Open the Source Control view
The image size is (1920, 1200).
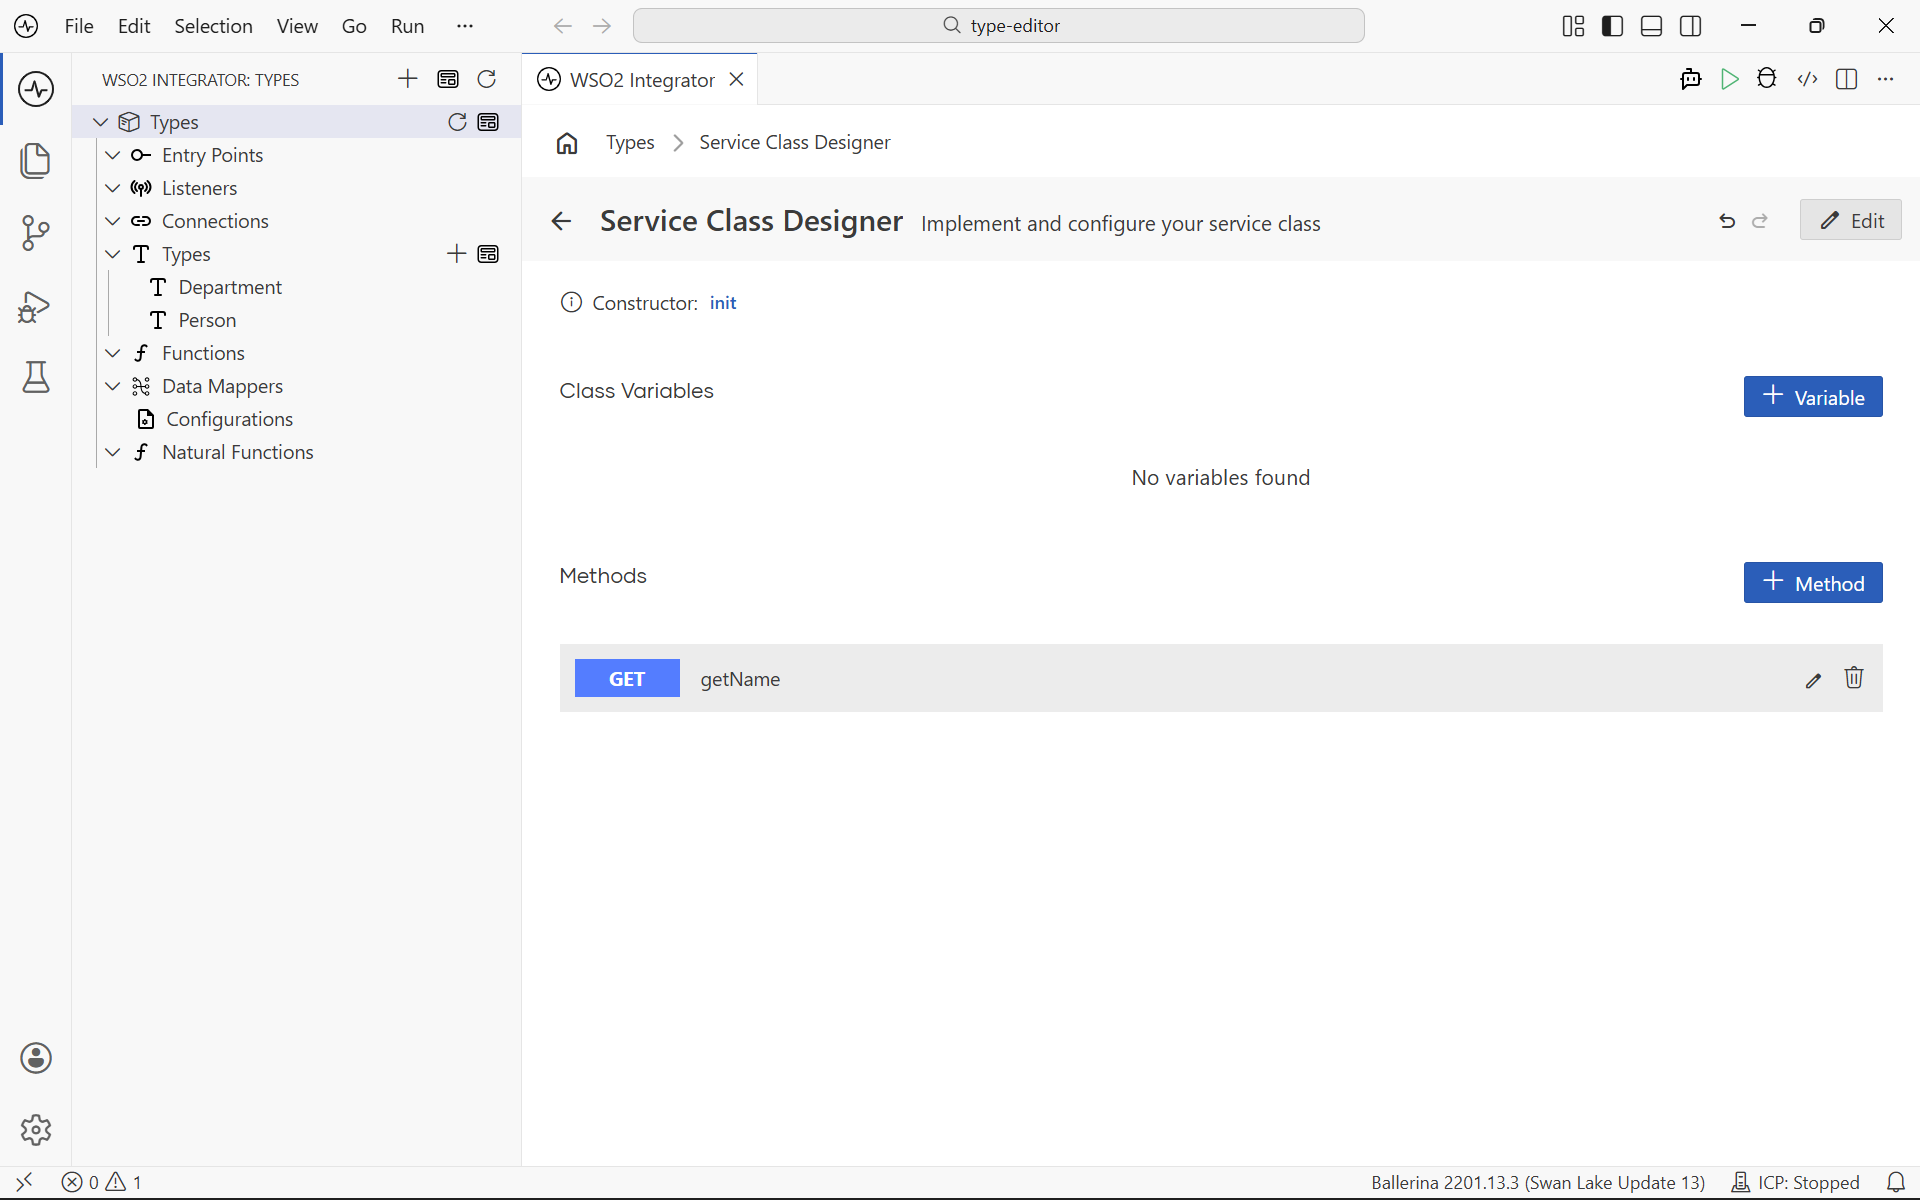pyautogui.click(x=36, y=233)
